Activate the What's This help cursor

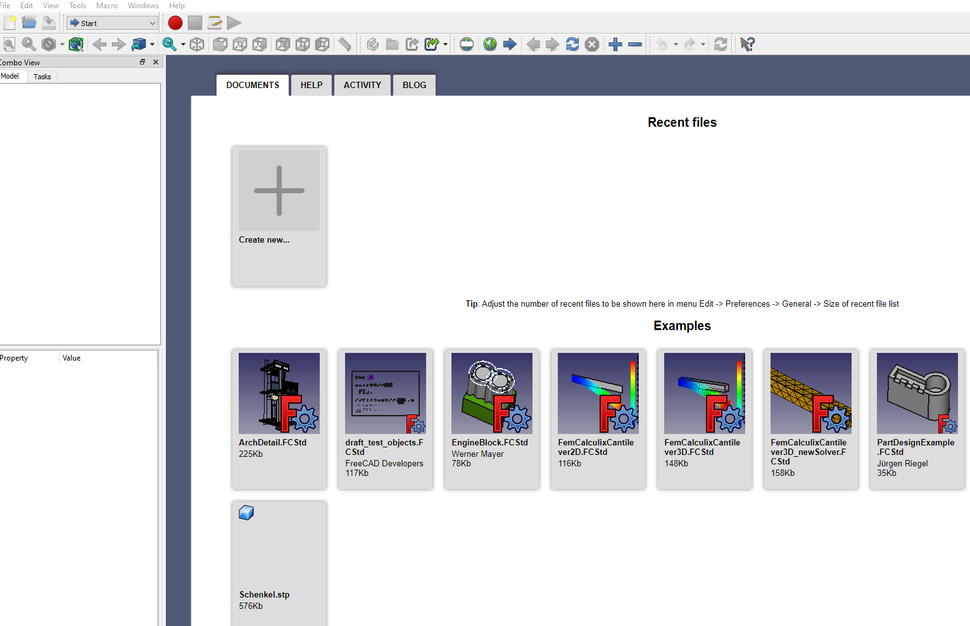(746, 44)
